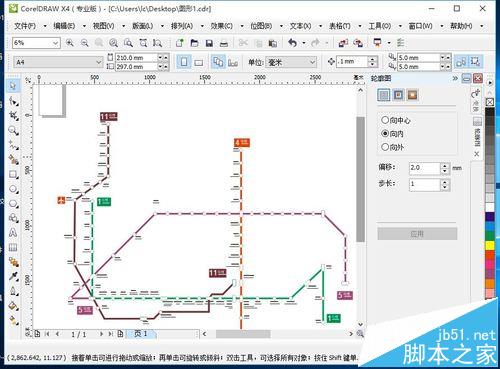Image resolution: width=500 pixels, height=369 pixels.
Task: Click the Print icon
Action: [x=224, y=43]
